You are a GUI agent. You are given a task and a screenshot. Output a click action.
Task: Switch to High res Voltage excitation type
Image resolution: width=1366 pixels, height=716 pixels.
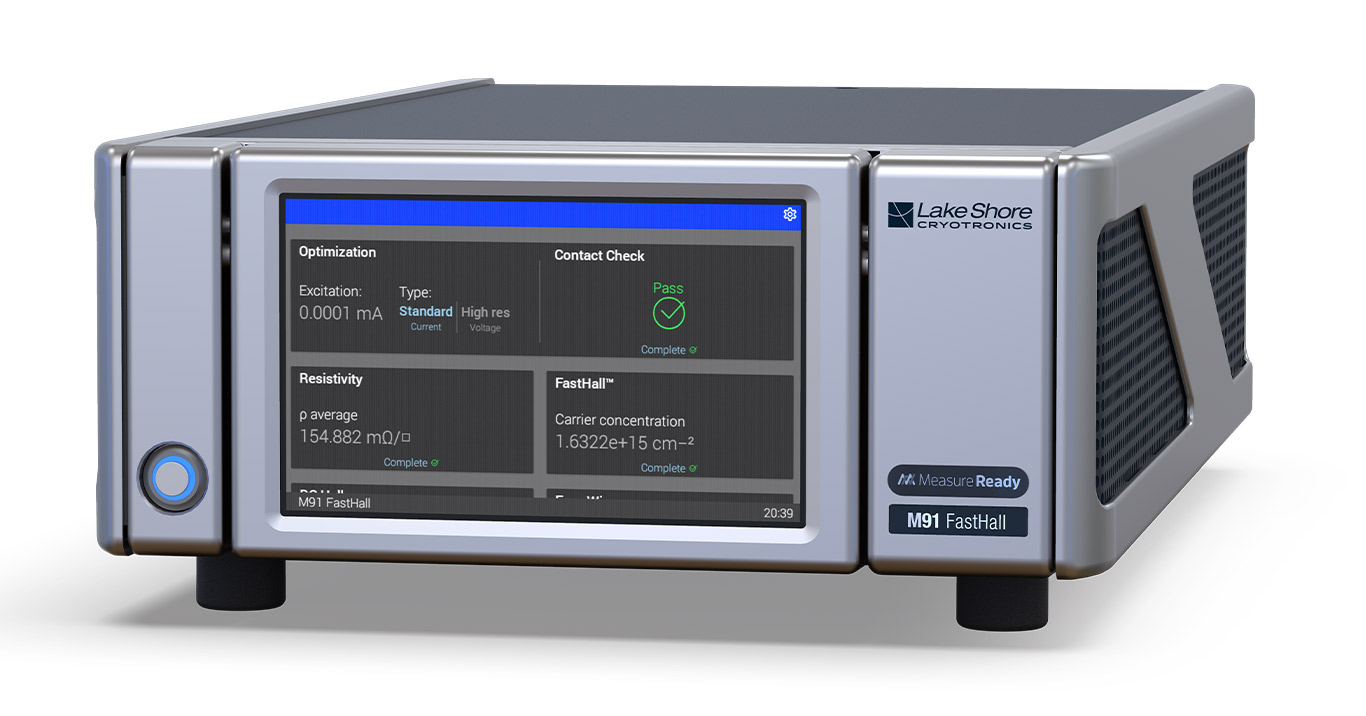[x=486, y=317]
